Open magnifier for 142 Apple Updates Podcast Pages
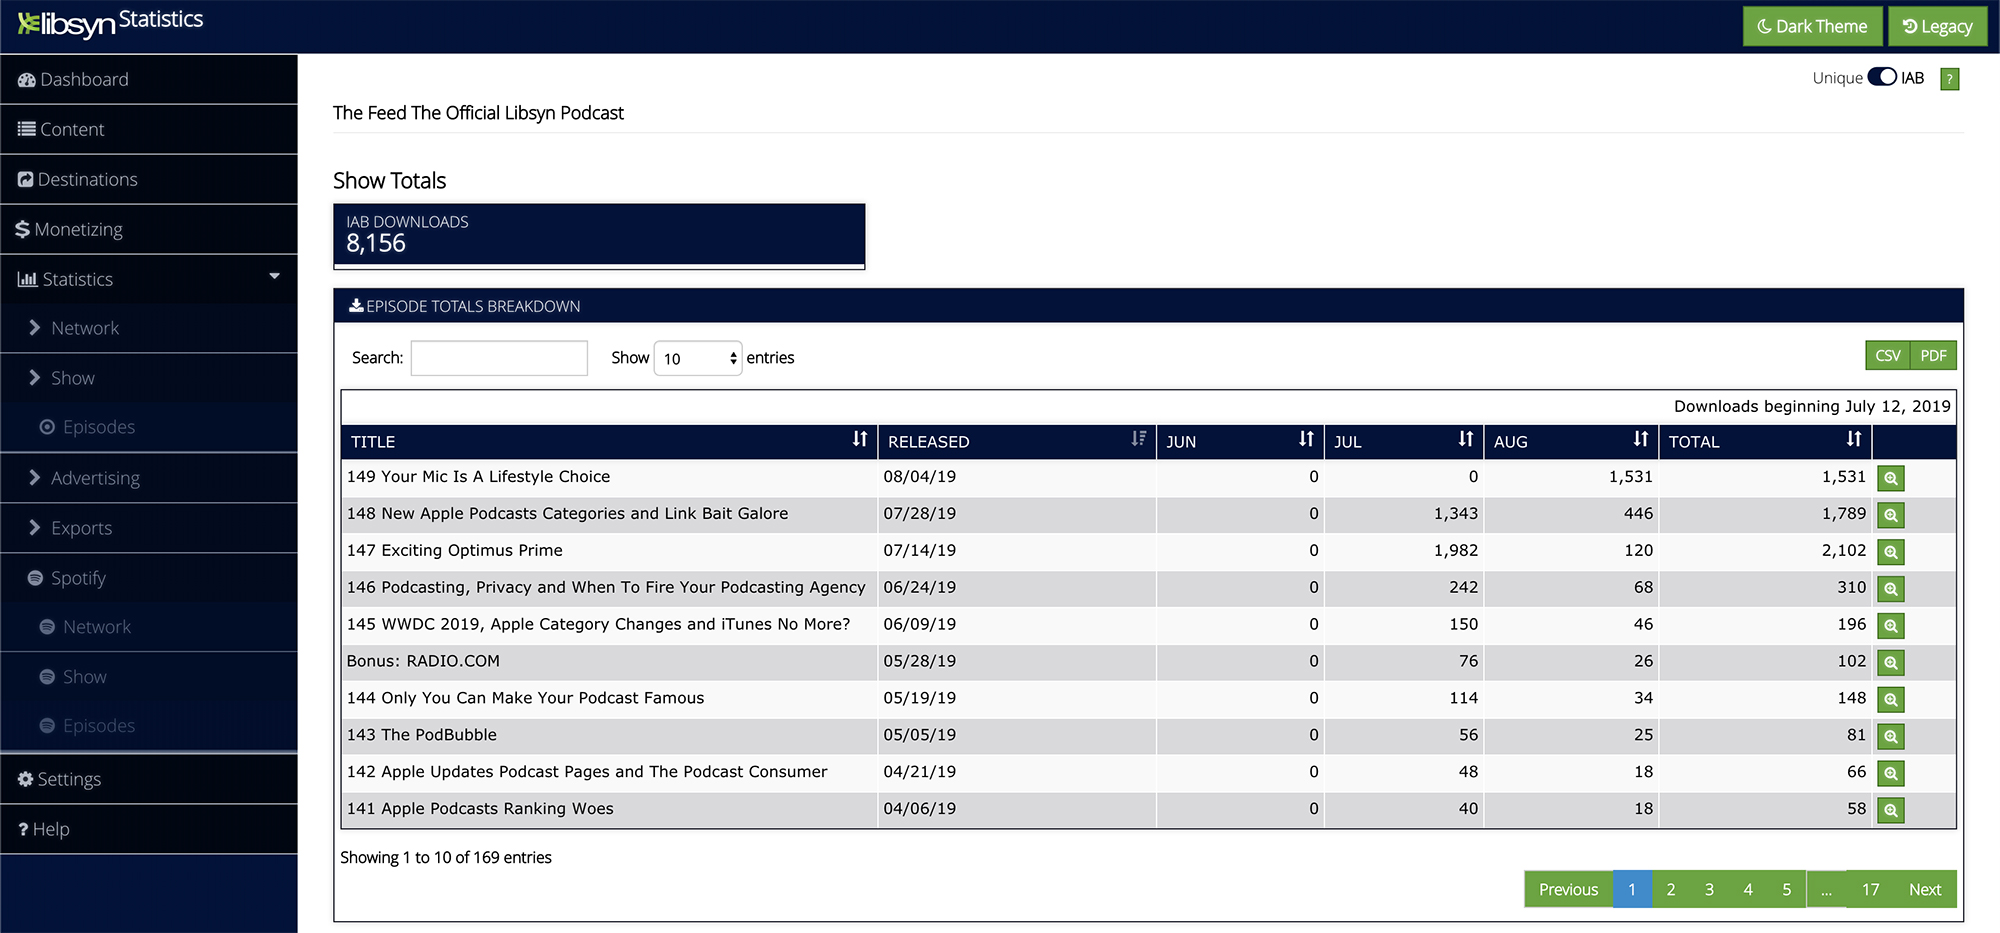The width and height of the screenshot is (2000, 933). [1890, 773]
